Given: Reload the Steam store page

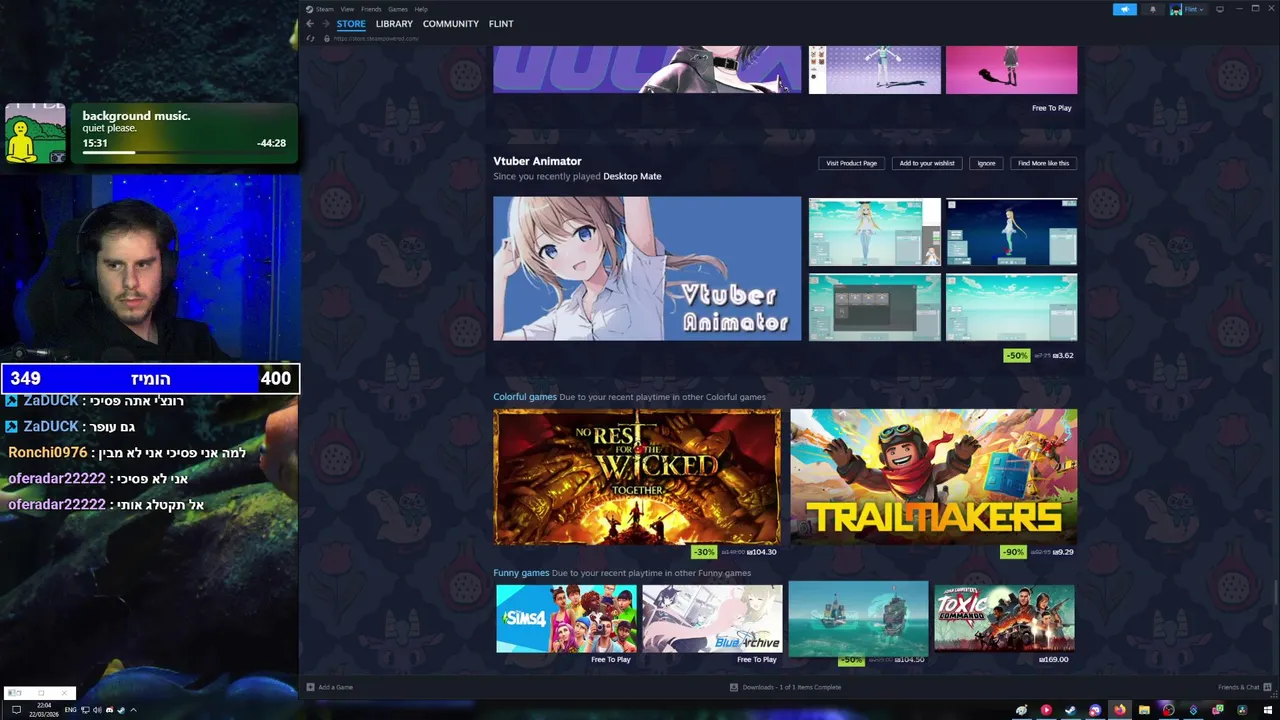Looking at the screenshot, I should 310,38.
